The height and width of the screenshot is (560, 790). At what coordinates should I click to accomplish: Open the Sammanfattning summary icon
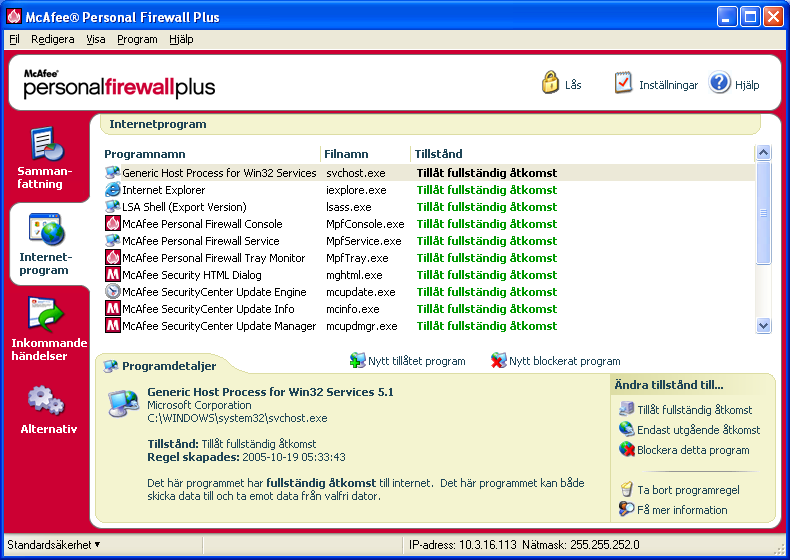(47, 145)
